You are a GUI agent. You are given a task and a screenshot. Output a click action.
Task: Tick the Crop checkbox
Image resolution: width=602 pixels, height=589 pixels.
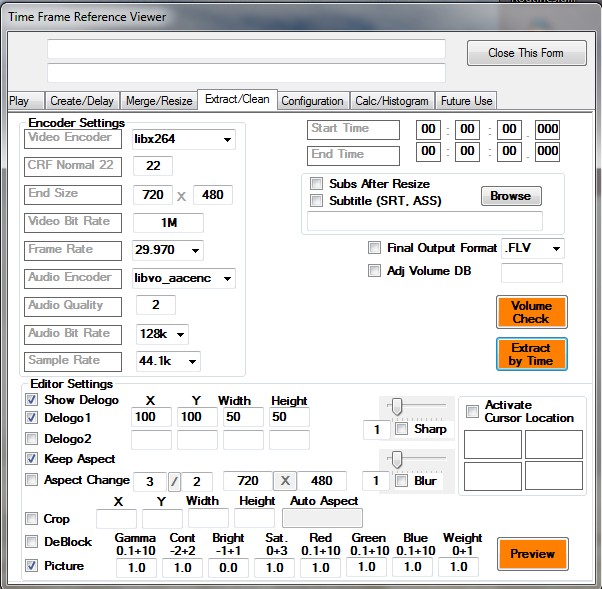pyautogui.click(x=31, y=519)
